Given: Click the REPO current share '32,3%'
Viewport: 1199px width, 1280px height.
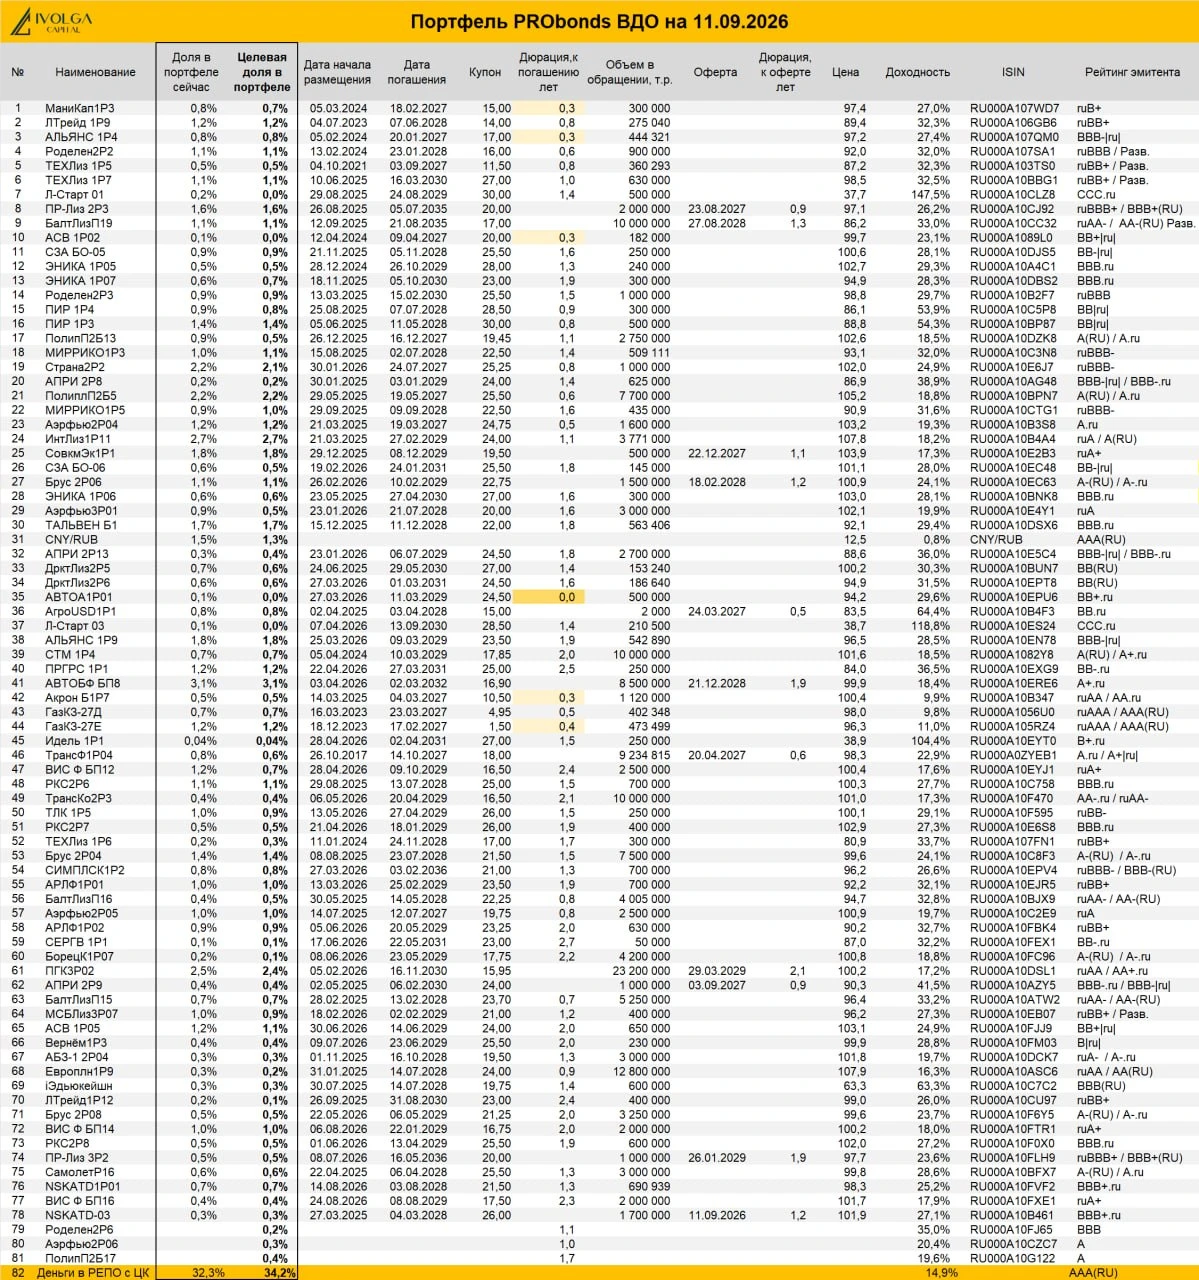Looking at the screenshot, I should tap(208, 1272).
